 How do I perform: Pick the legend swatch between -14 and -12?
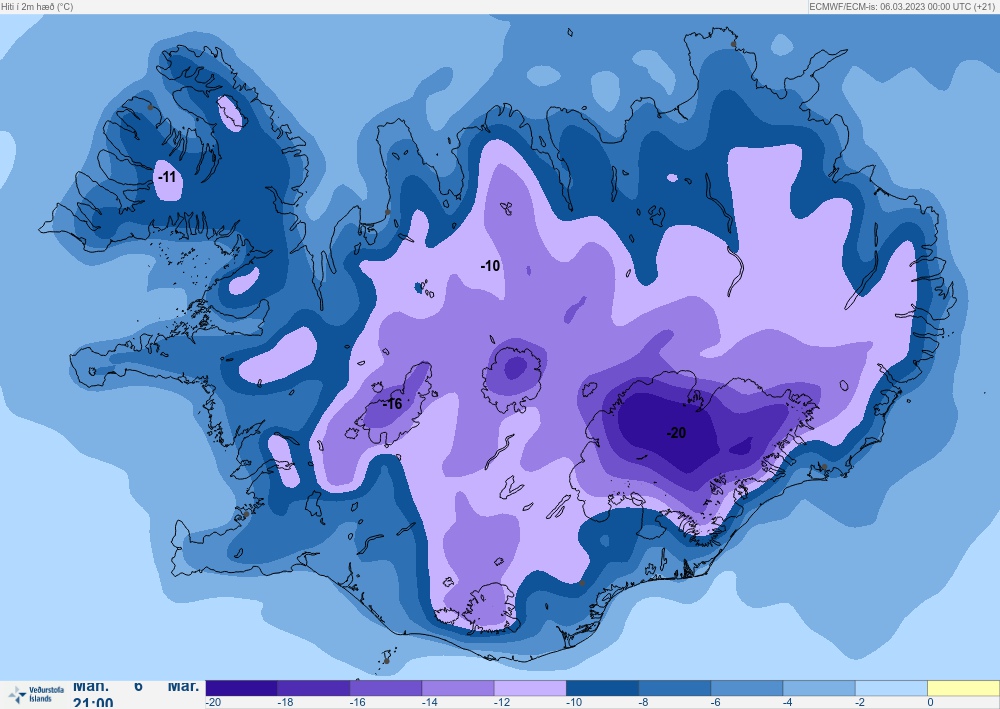[458, 688]
